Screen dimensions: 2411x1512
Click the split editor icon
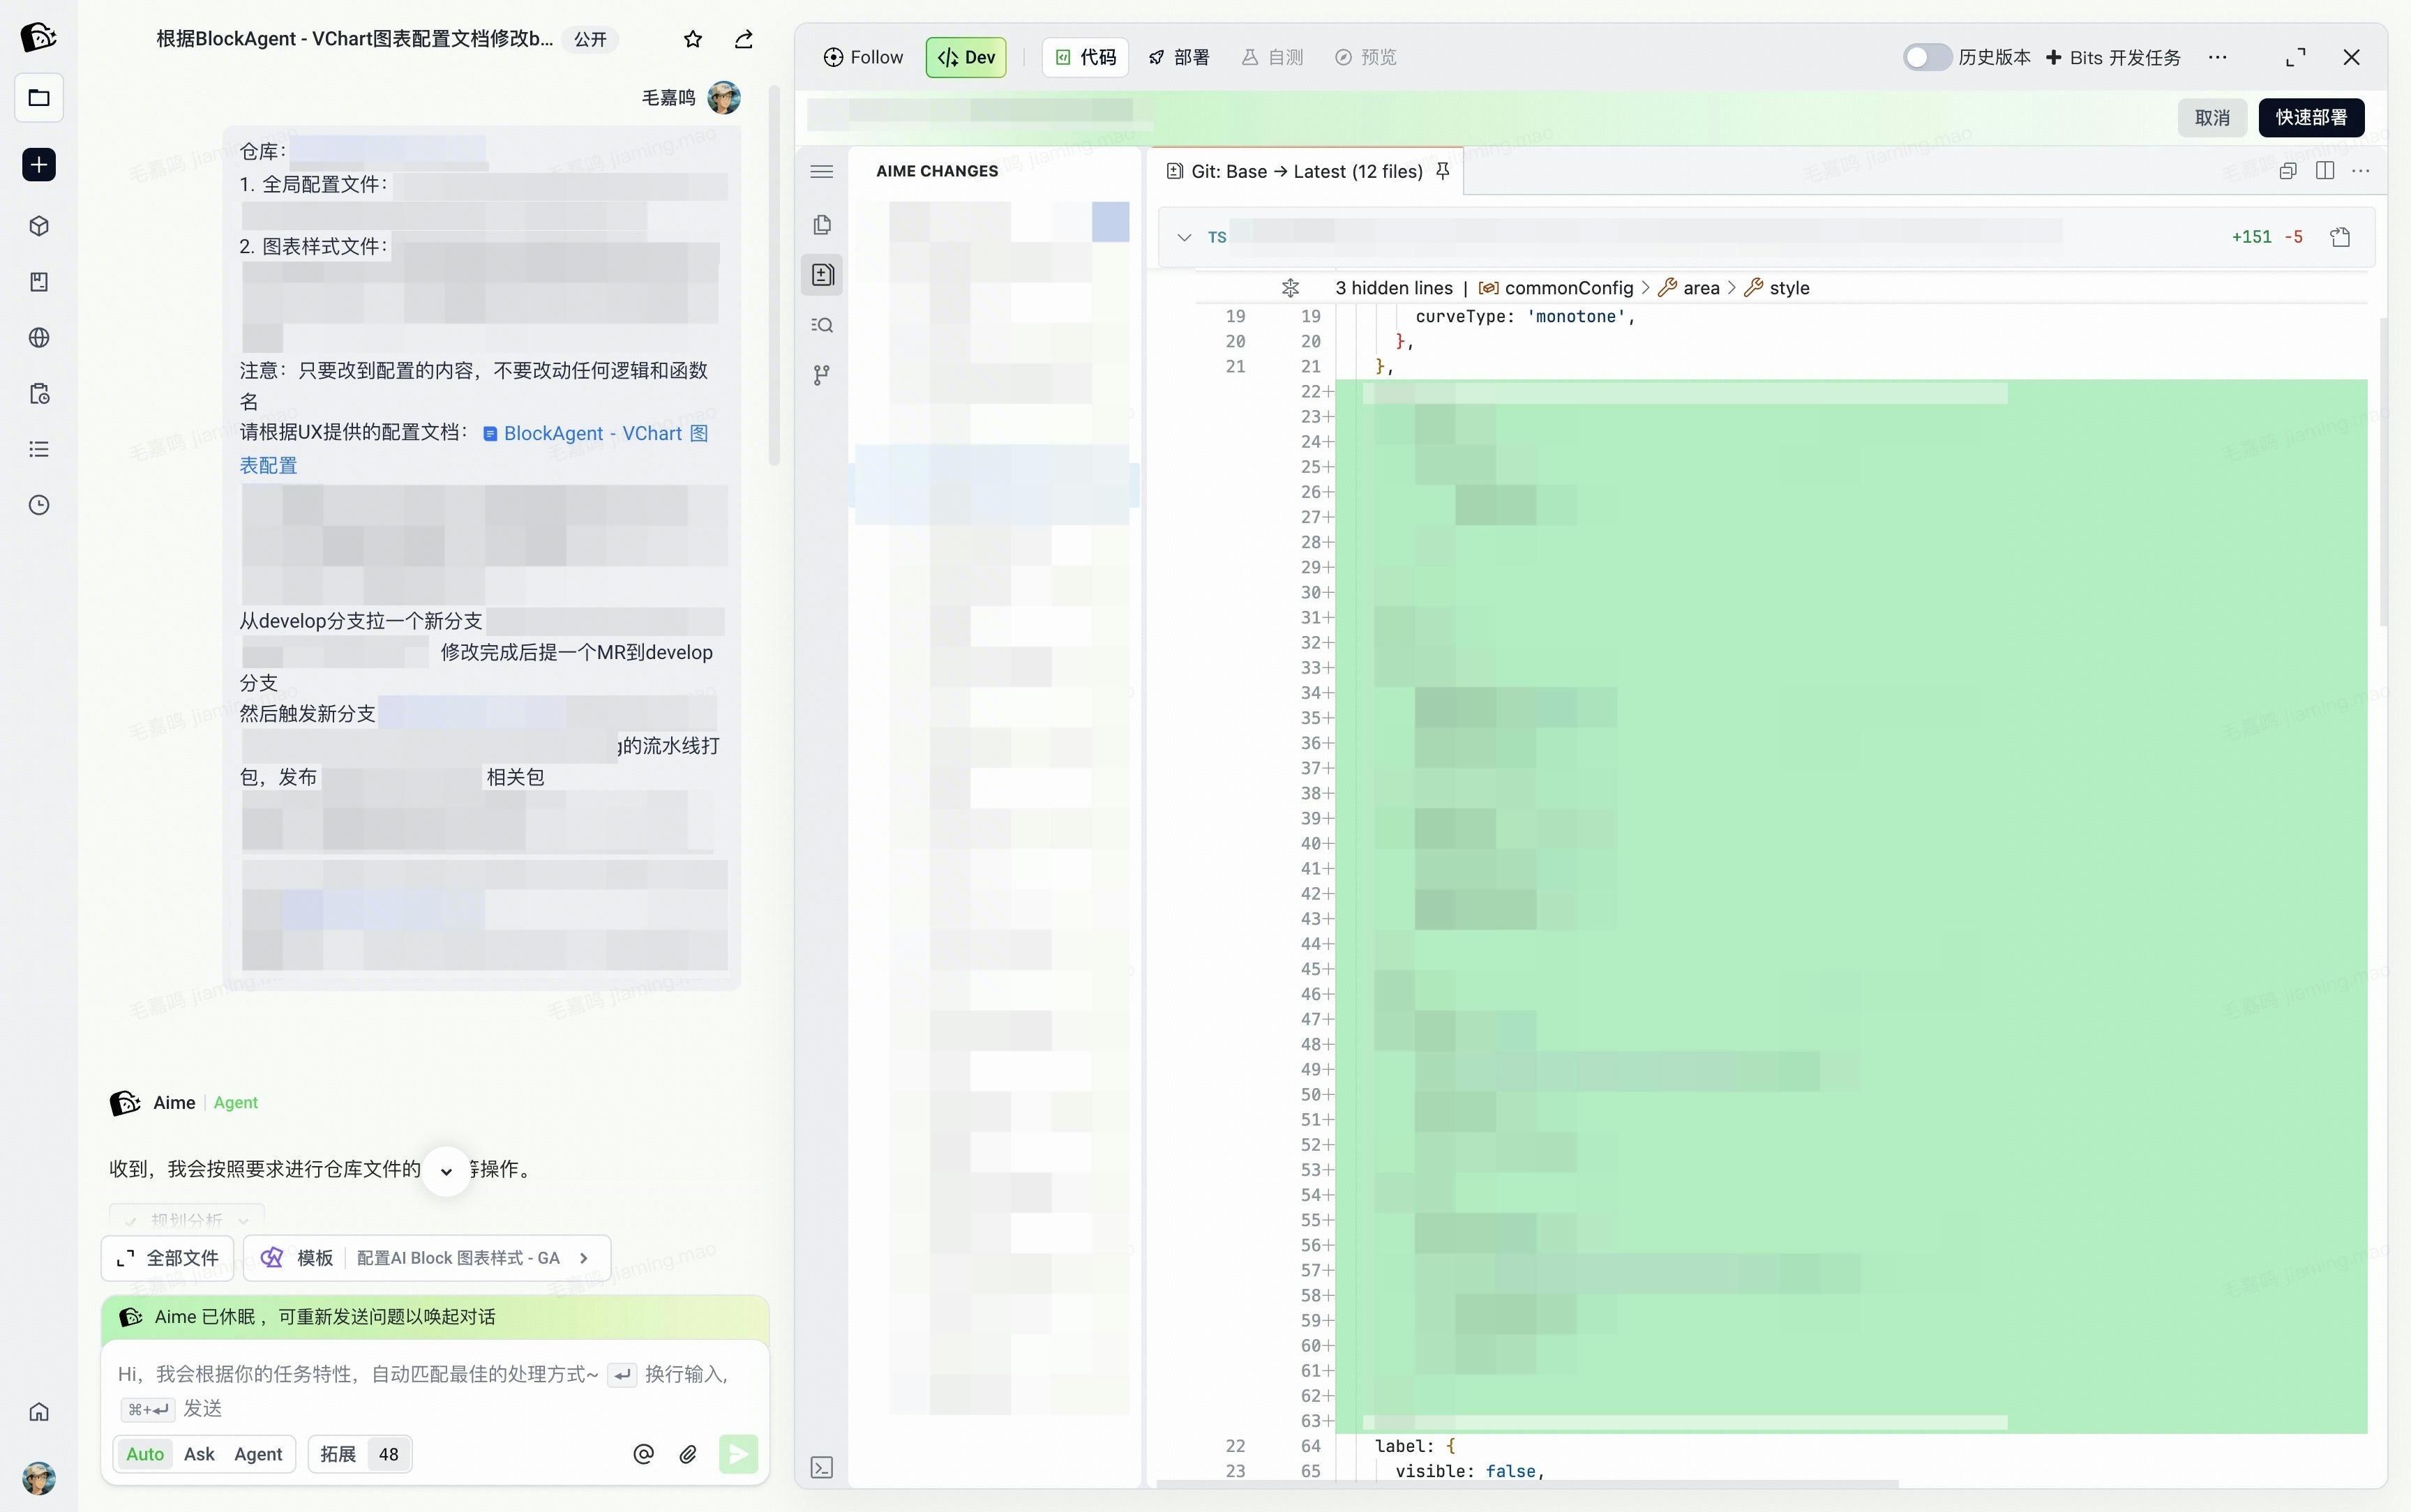click(2325, 171)
